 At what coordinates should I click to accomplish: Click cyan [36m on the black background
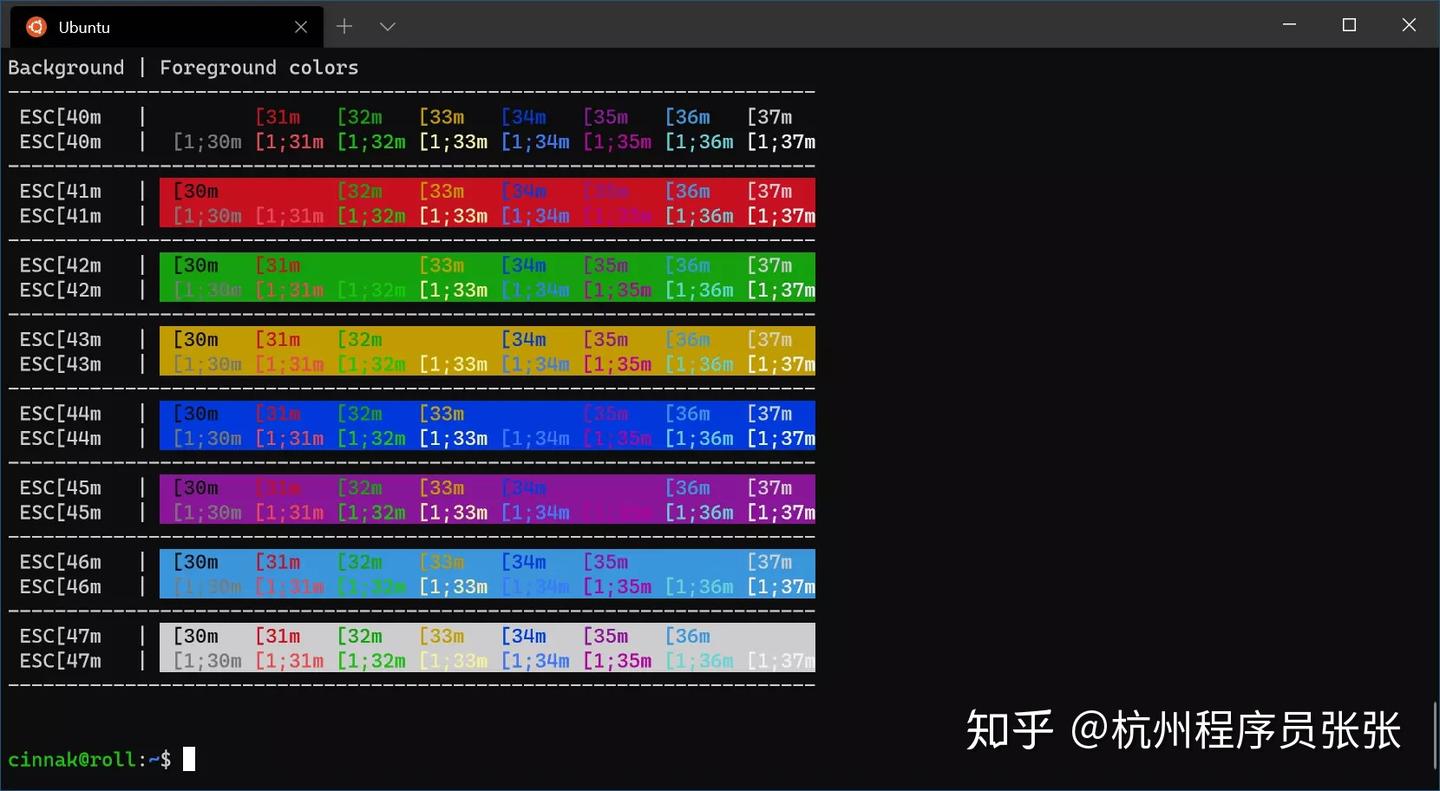coord(688,117)
